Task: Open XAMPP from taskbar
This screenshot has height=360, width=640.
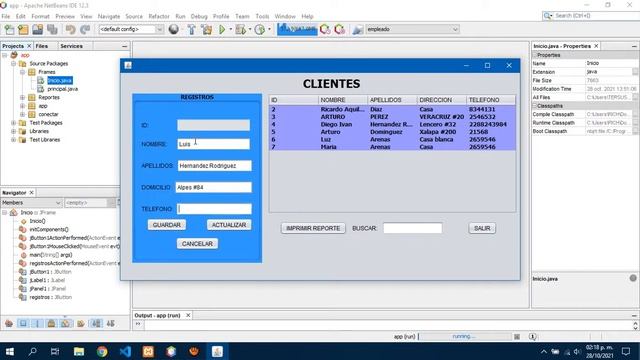Action: [x=148, y=351]
